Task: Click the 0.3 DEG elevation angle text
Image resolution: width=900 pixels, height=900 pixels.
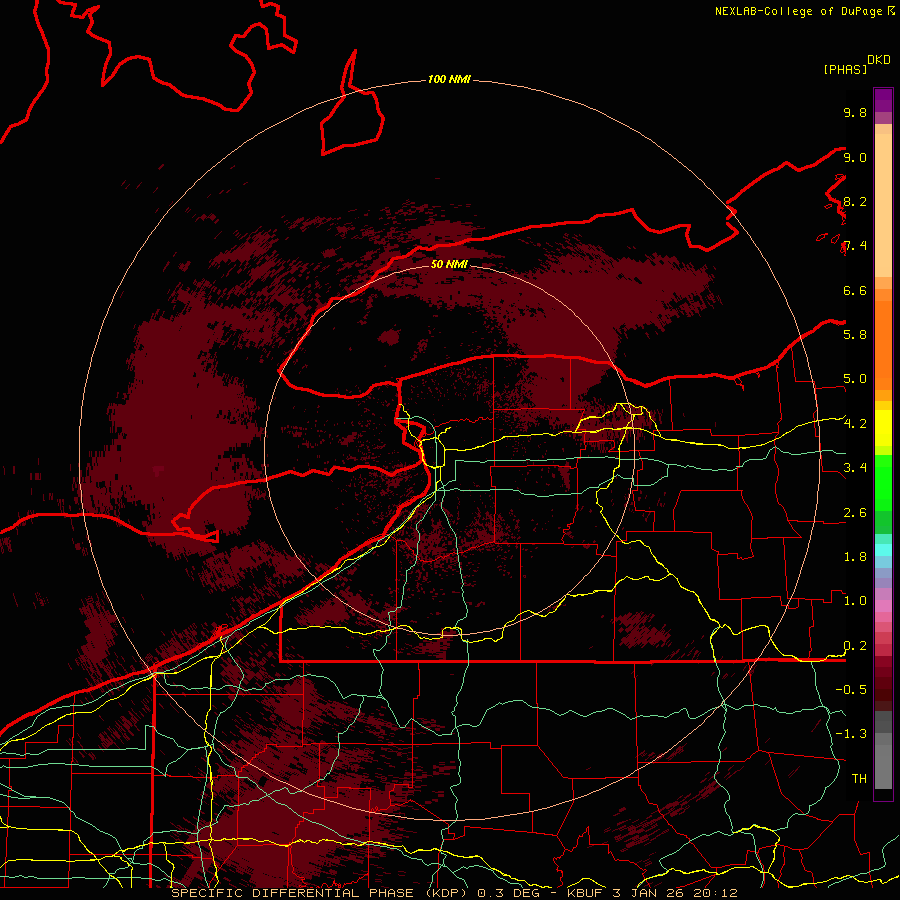Action: click(x=510, y=893)
